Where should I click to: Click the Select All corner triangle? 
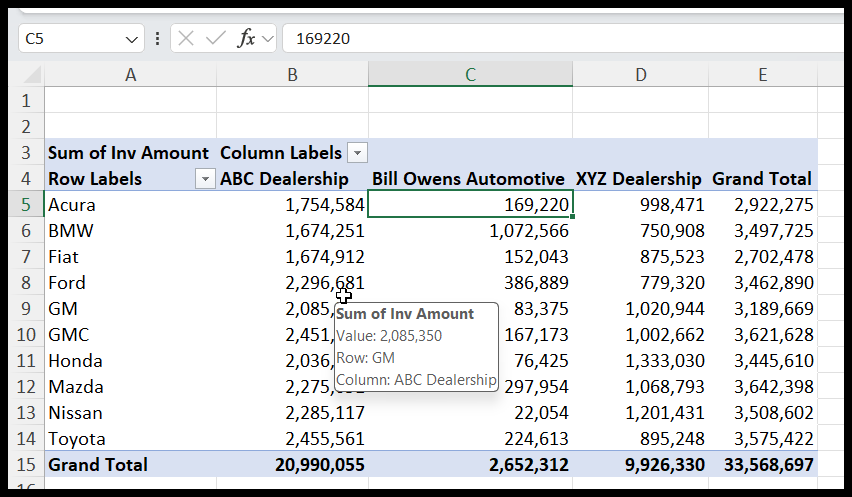(32, 74)
